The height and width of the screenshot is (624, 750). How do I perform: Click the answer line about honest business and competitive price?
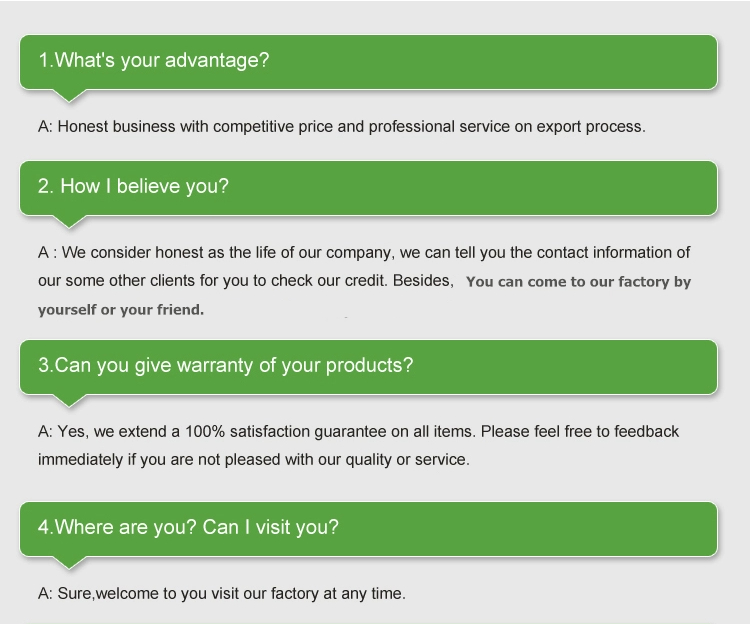(342, 127)
